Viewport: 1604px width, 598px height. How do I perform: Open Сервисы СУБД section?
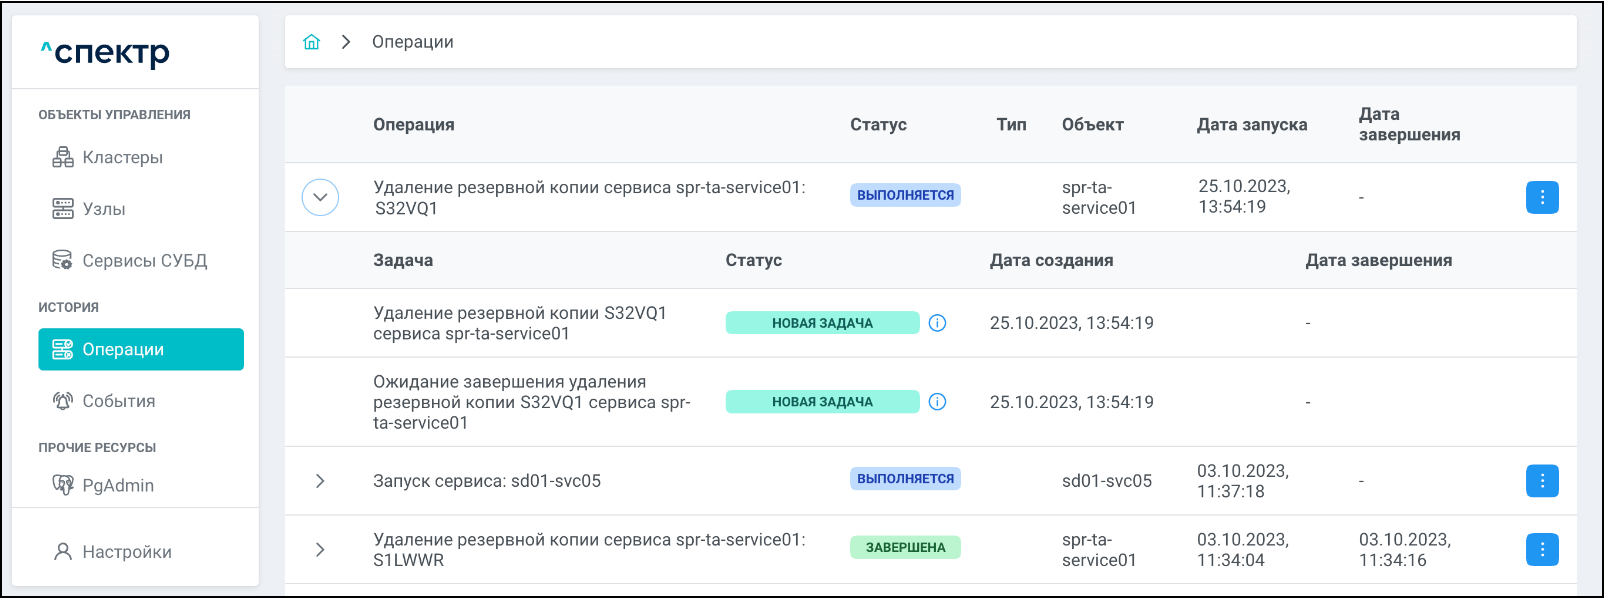(144, 261)
